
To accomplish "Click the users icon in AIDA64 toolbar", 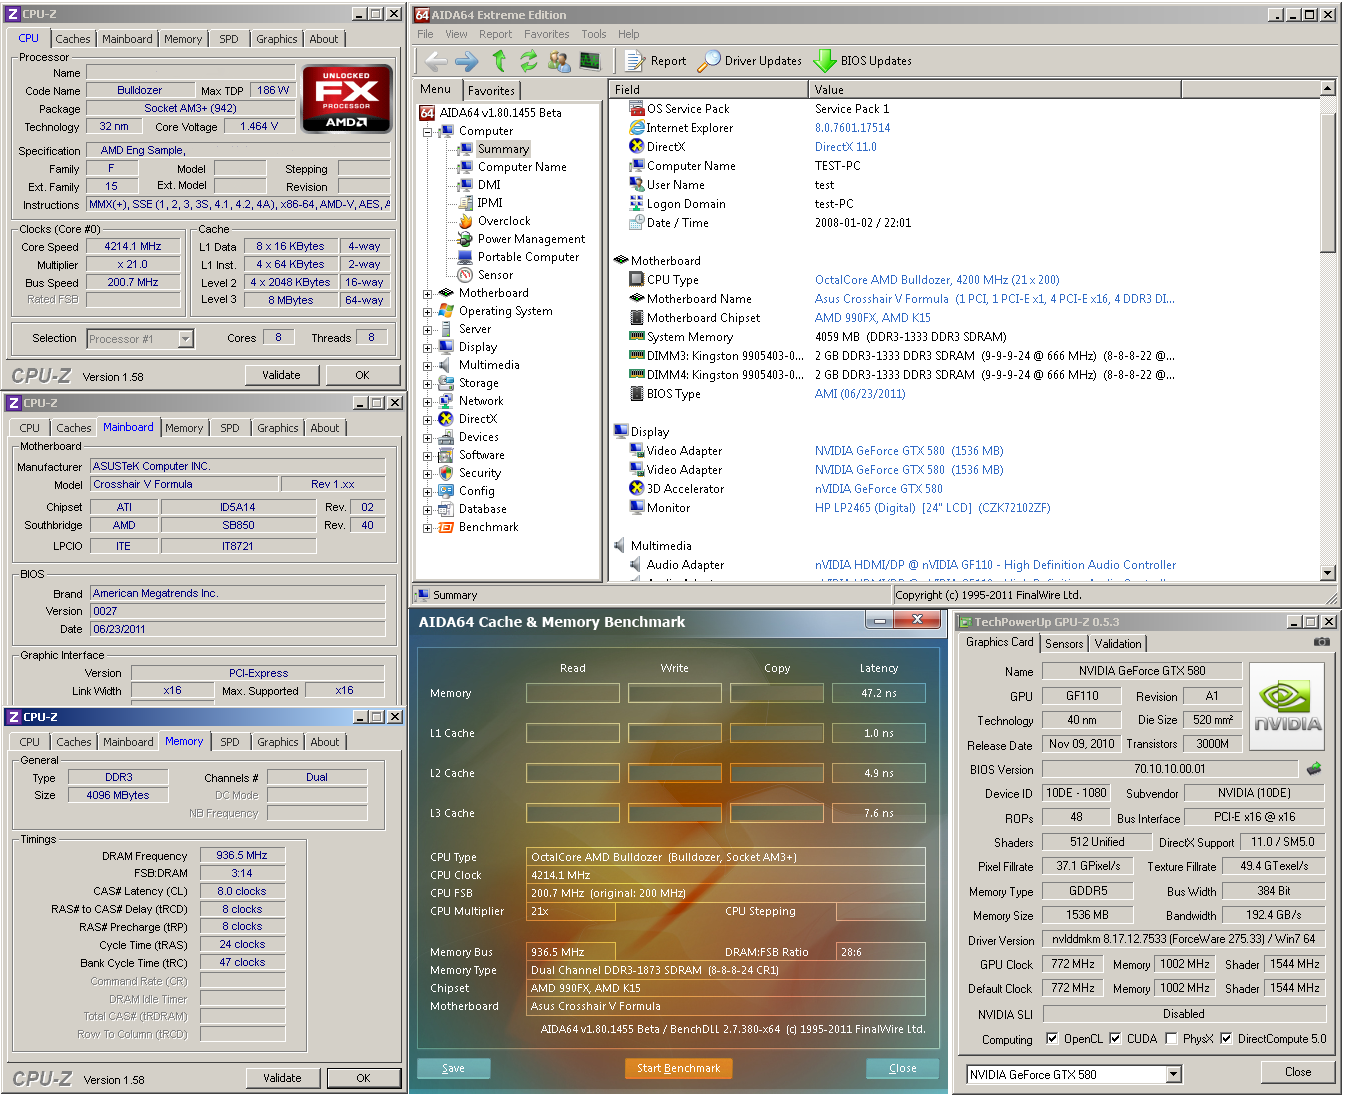I will pos(559,61).
